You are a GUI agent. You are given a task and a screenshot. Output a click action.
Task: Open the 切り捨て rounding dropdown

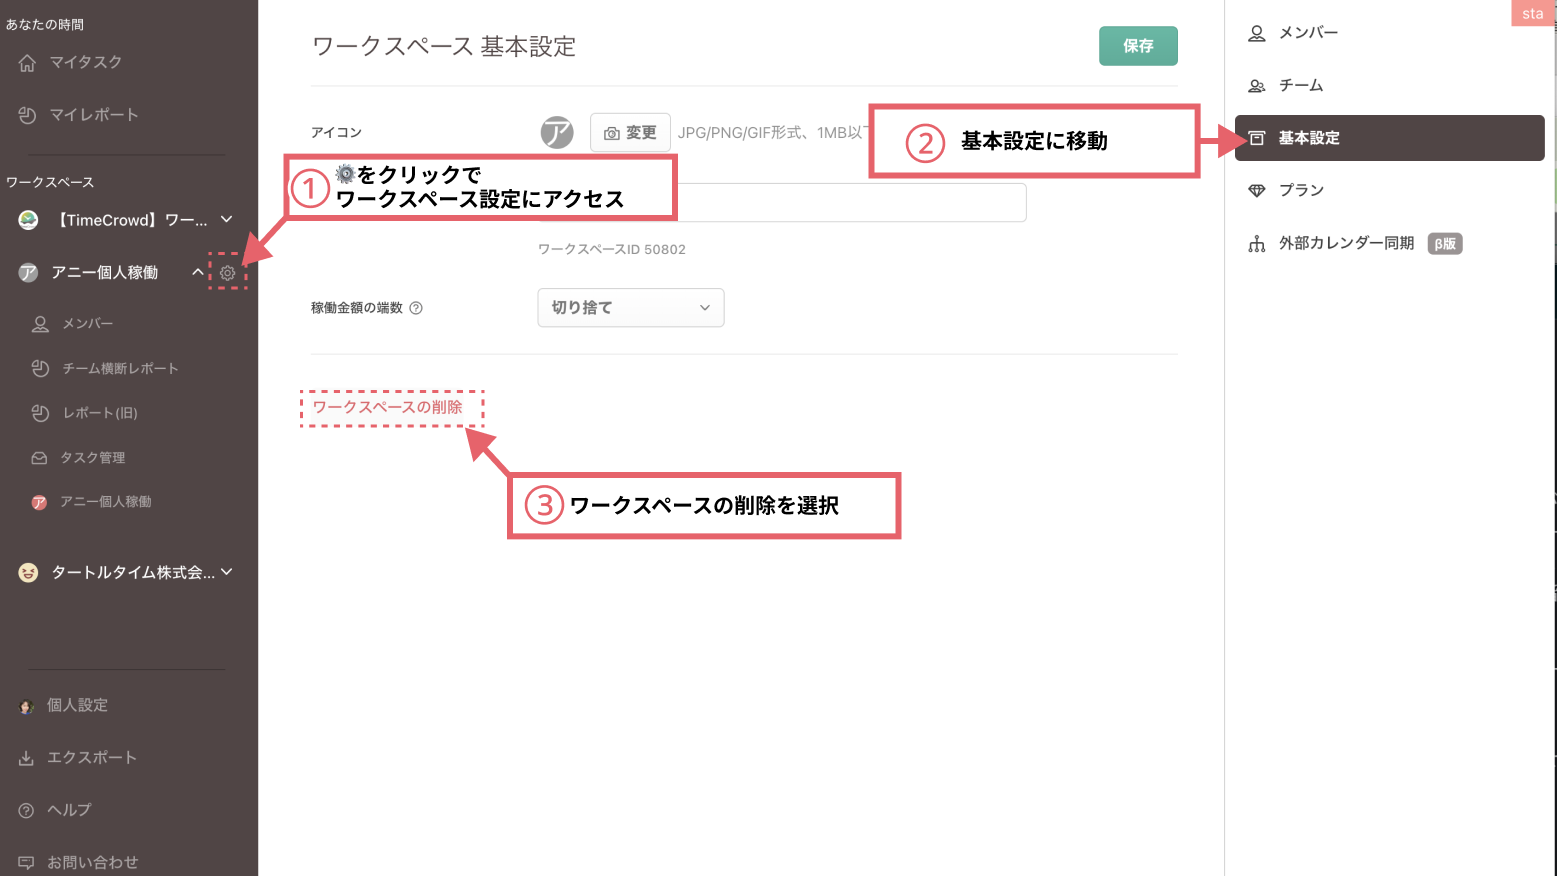630,308
